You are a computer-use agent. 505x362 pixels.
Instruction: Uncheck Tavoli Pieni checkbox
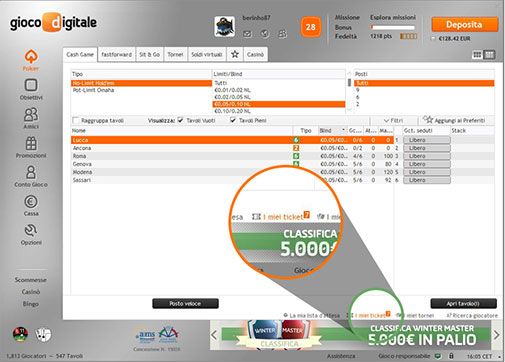[x=233, y=120]
